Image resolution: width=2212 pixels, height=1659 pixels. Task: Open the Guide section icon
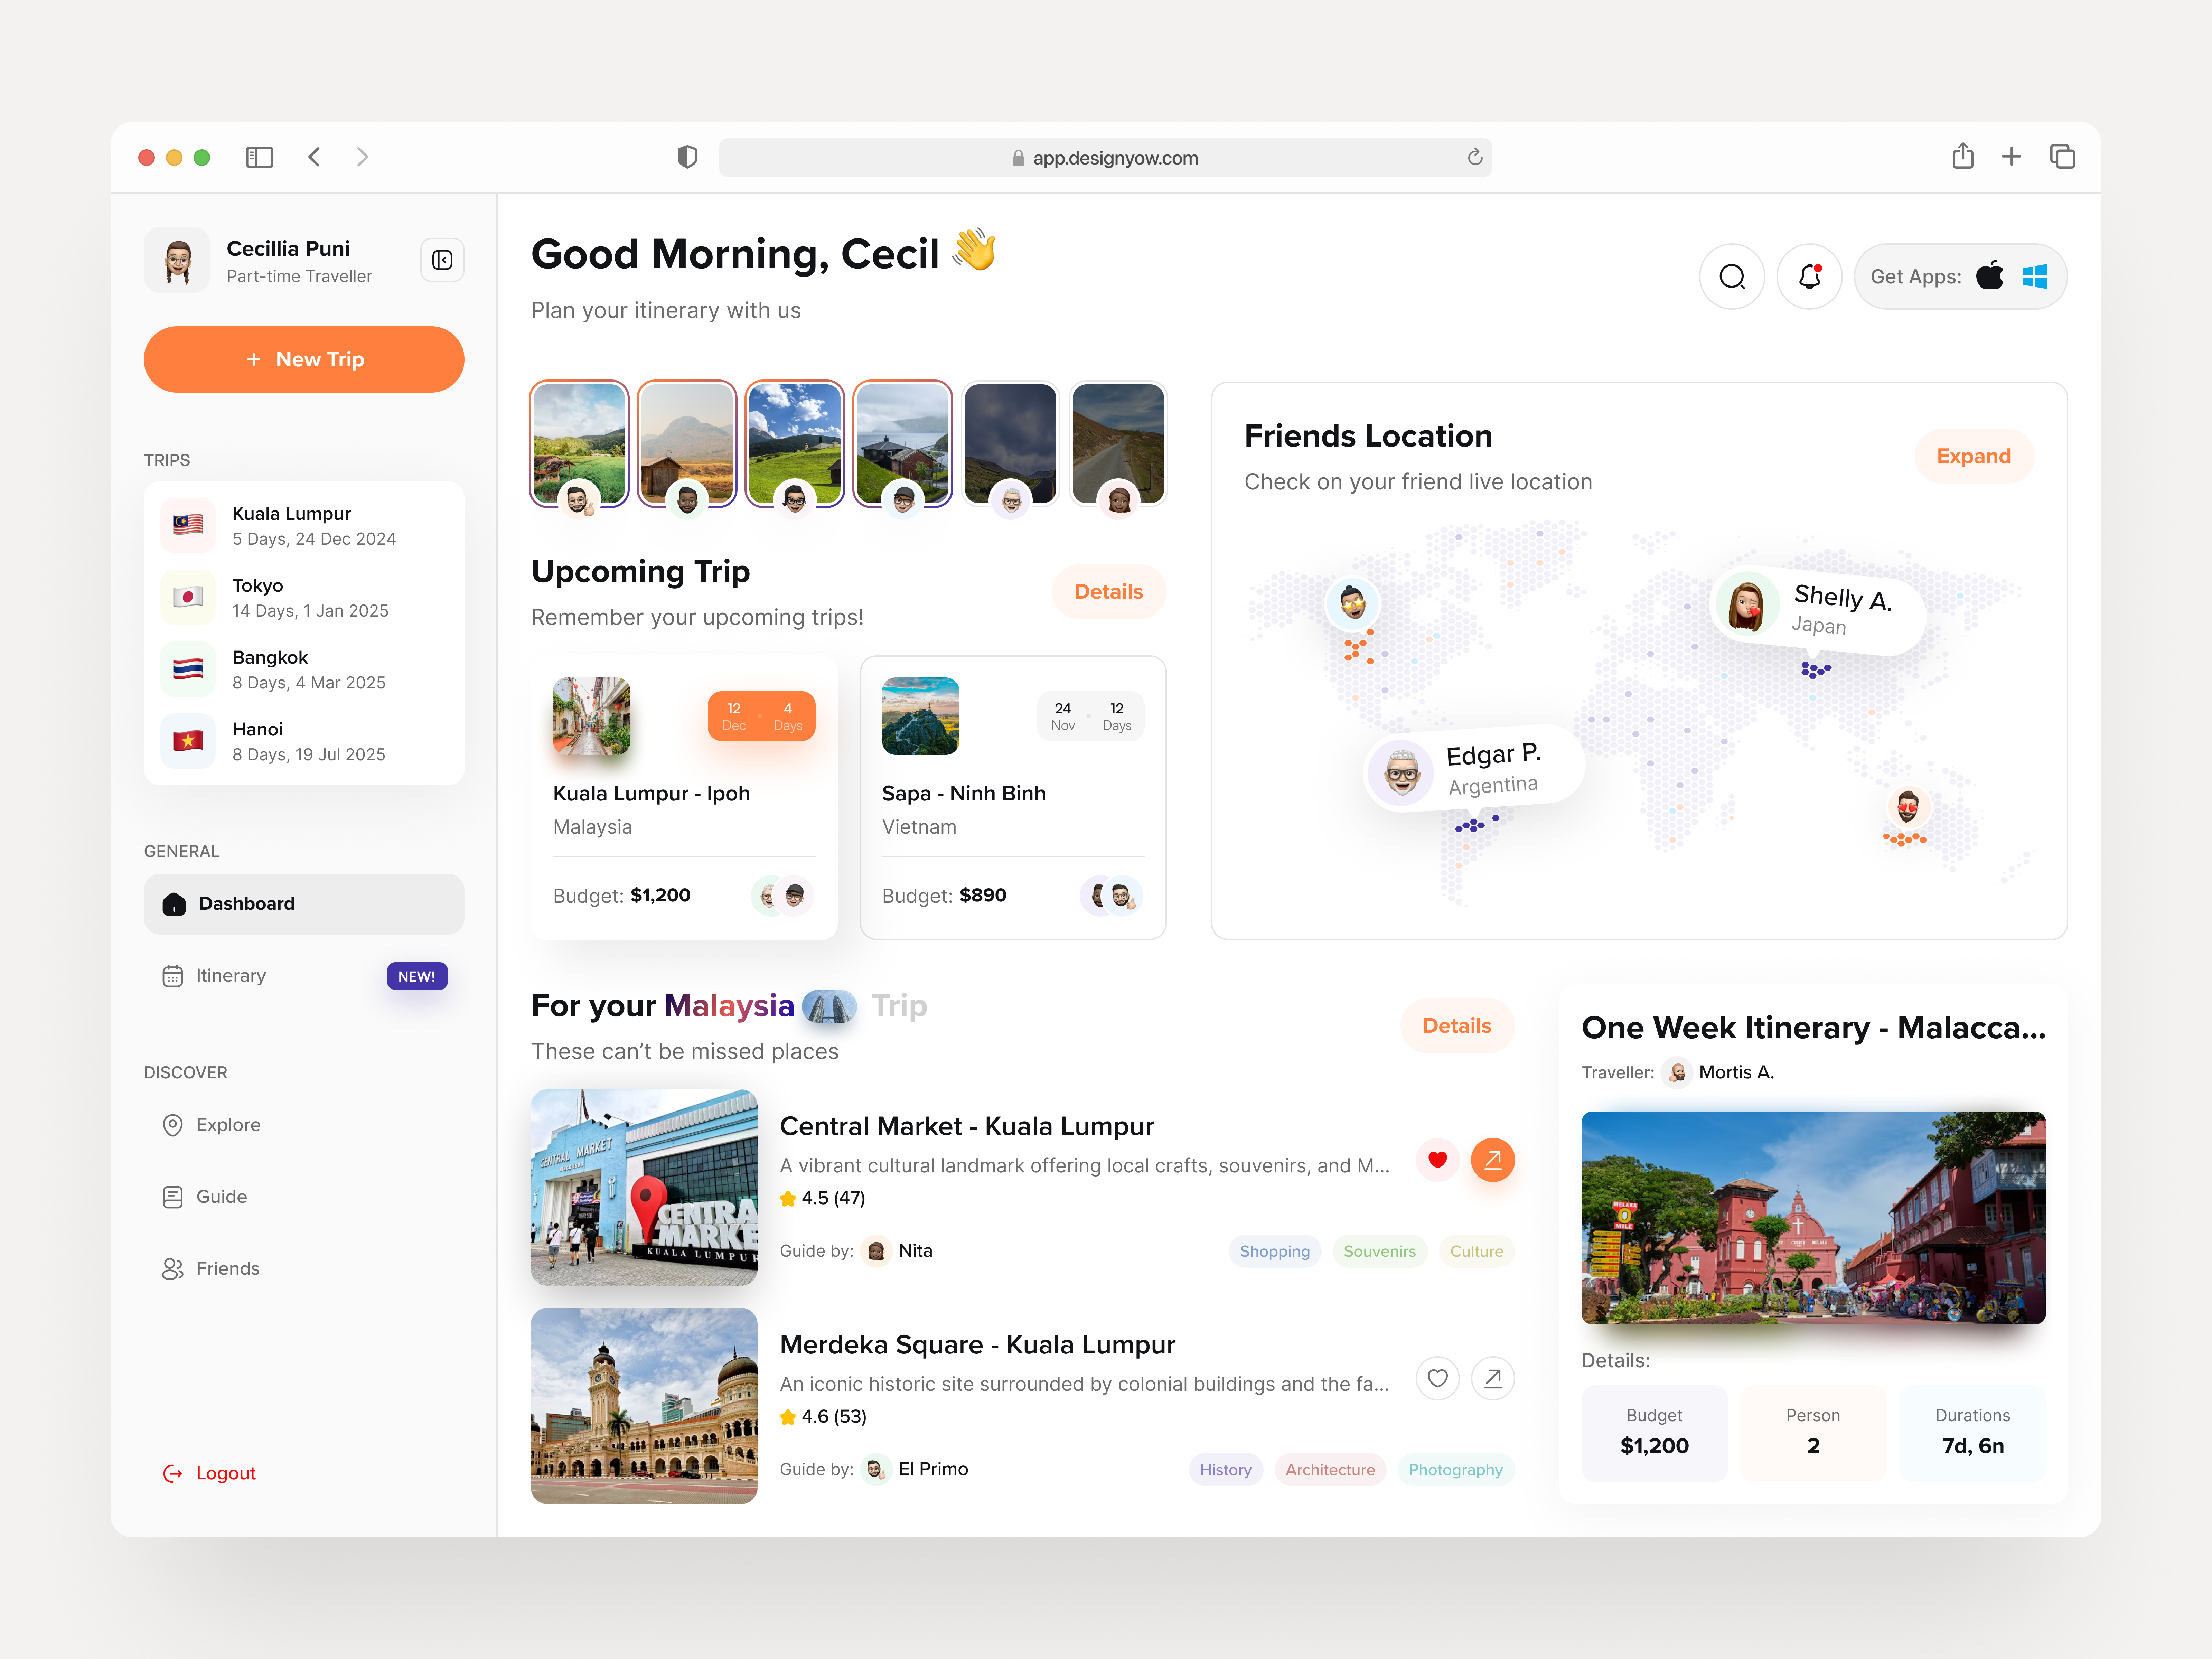(x=174, y=1196)
